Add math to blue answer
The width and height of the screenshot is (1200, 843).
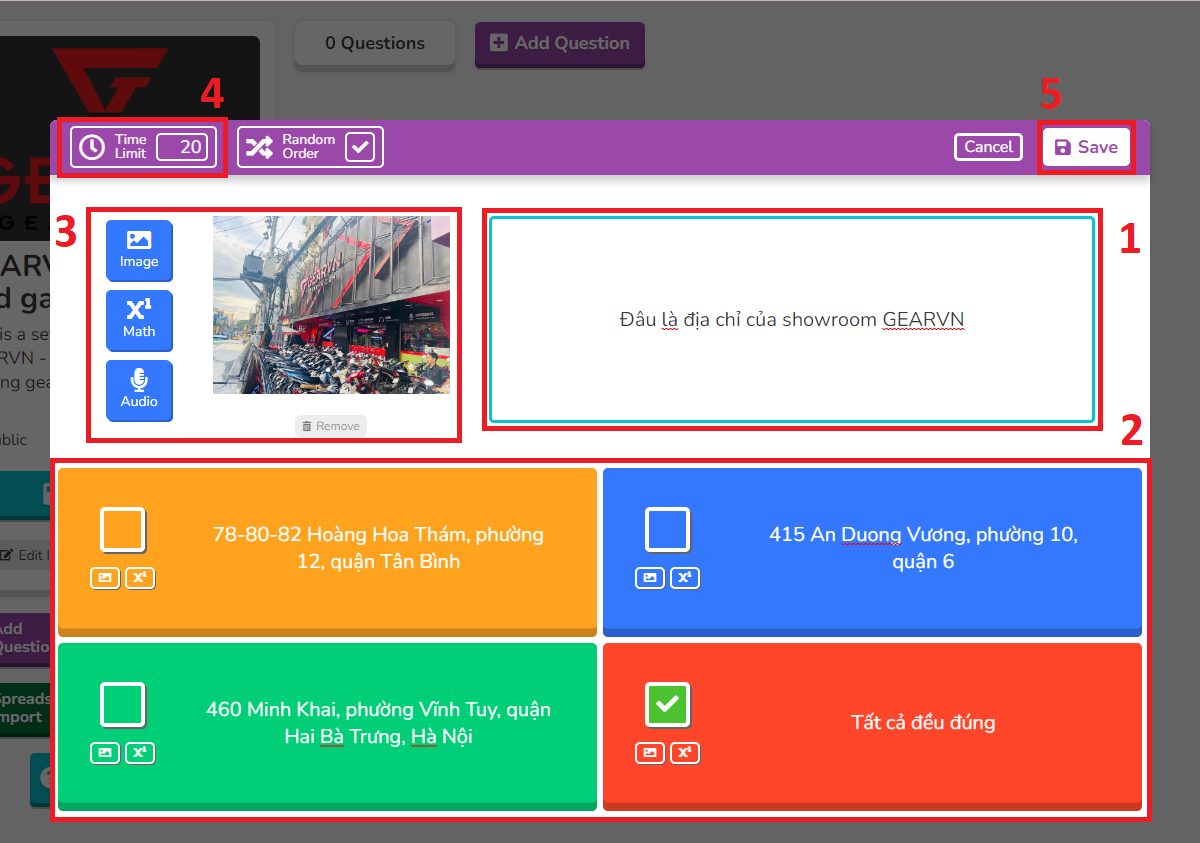point(685,578)
